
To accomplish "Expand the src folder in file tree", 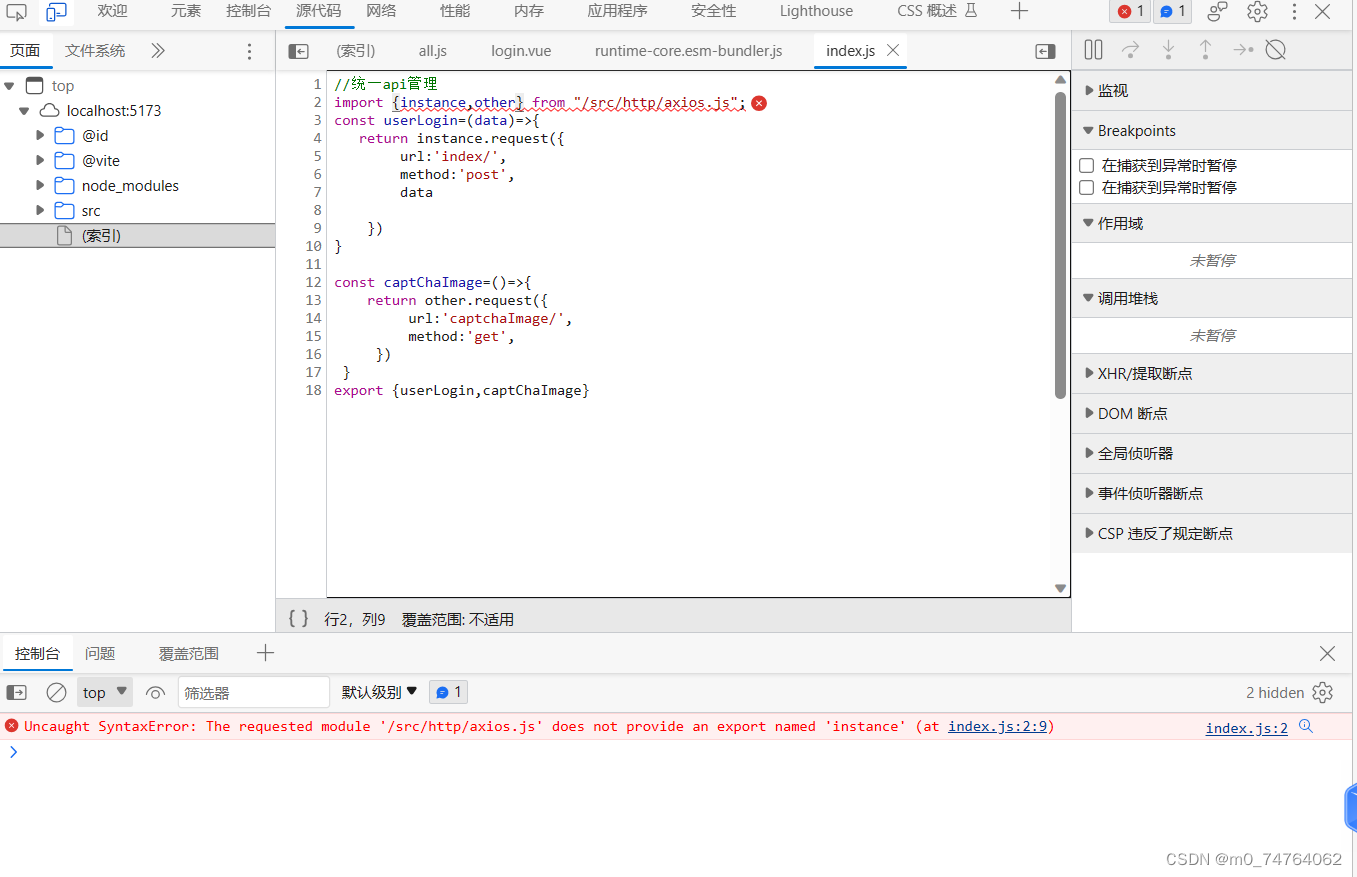I will [40, 211].
